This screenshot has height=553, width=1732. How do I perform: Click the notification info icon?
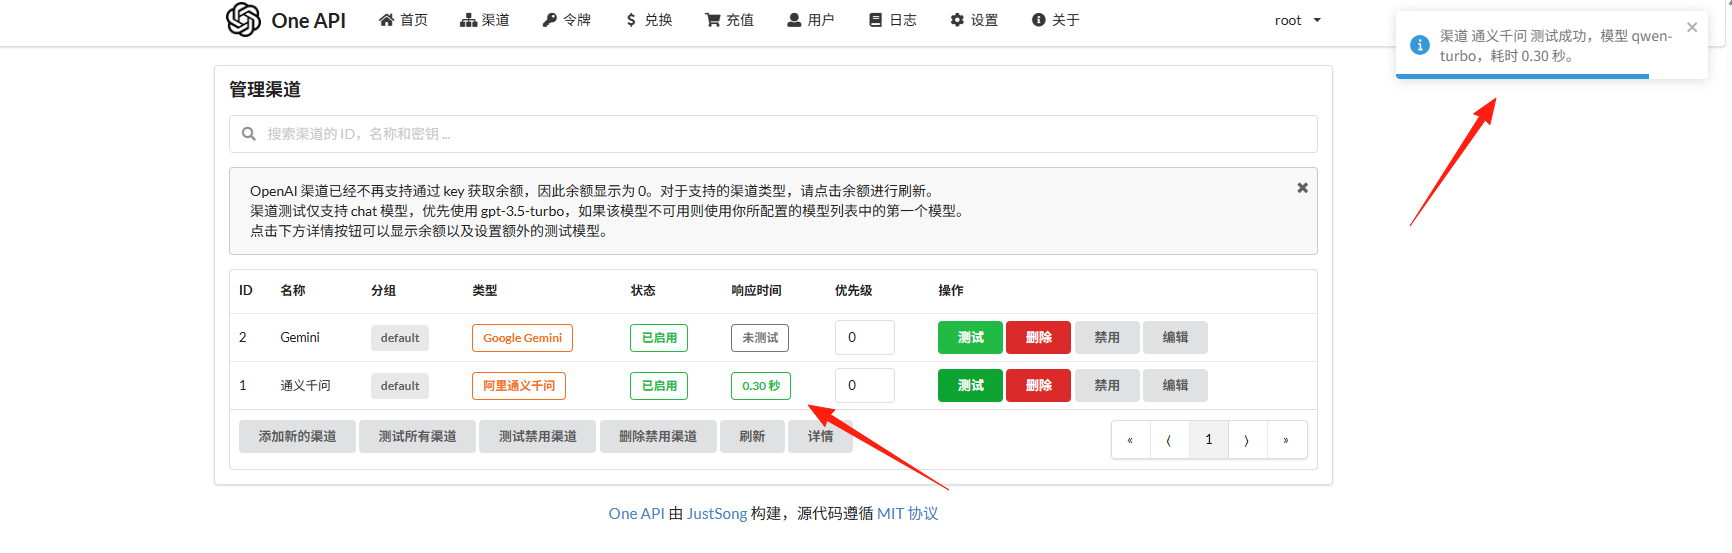(x=1419, y=45)
